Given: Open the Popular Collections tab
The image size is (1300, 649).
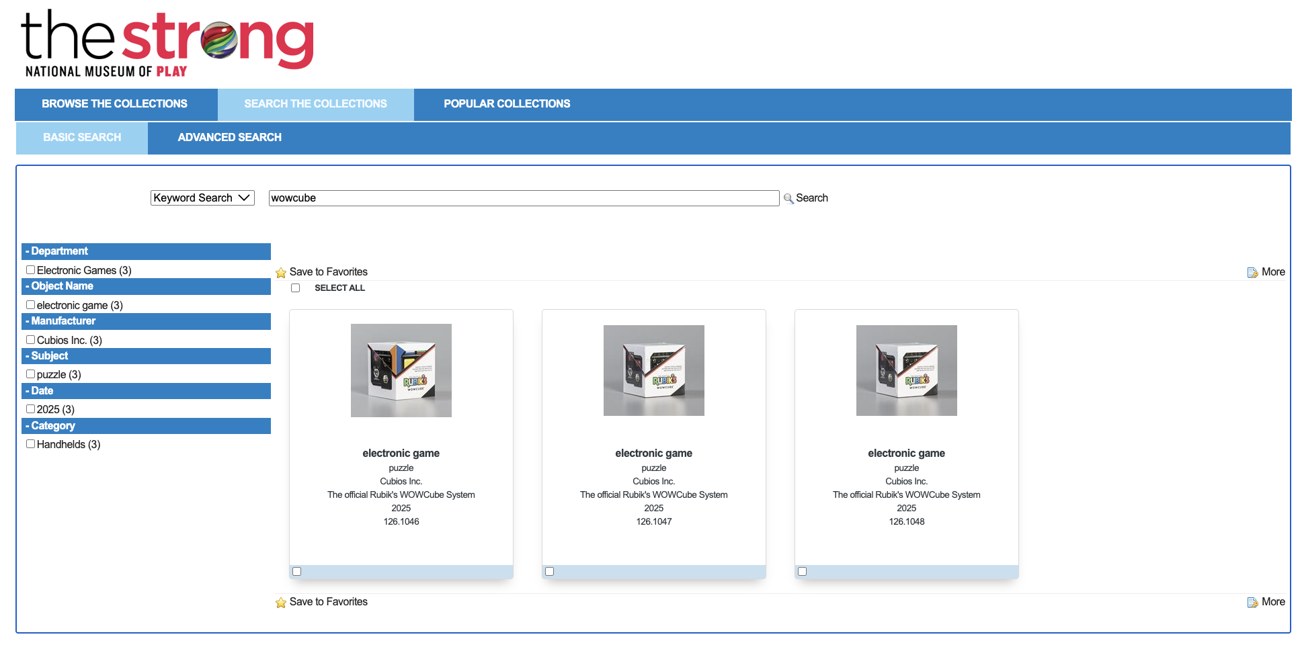Looking at the screenshot, I should pyautogui.click(x=507, y=104).
